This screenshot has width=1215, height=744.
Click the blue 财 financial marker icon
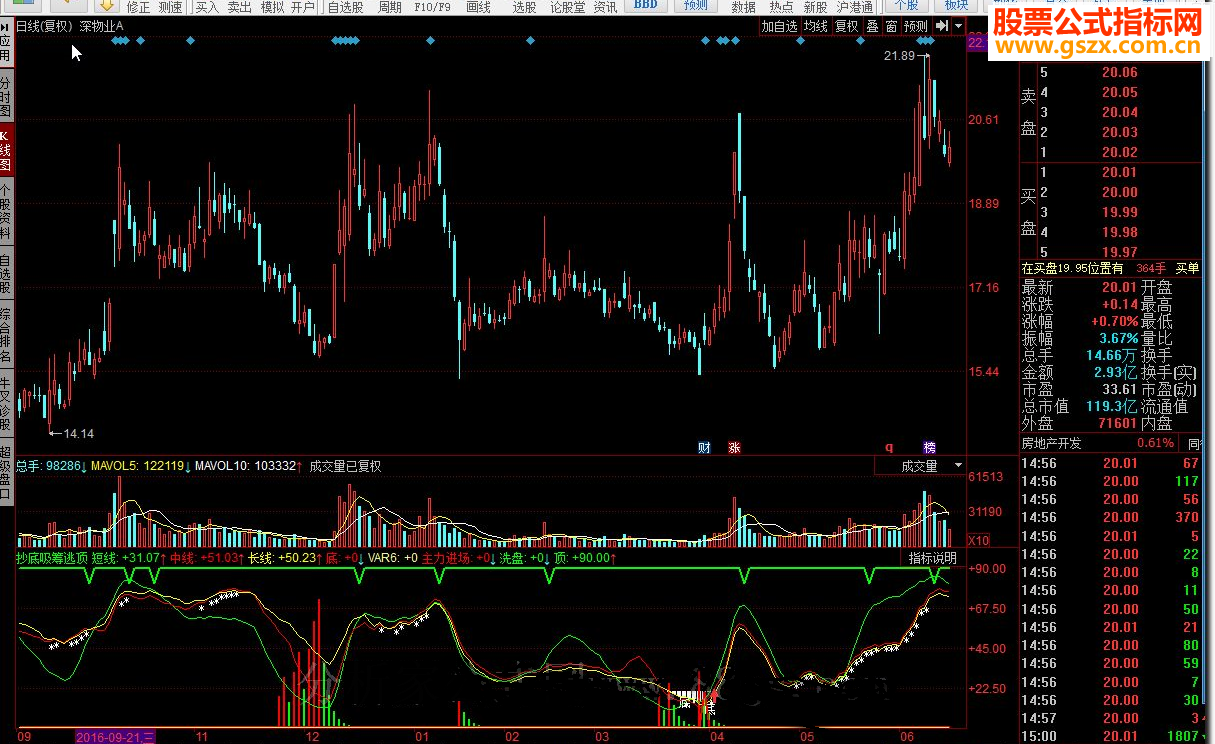click(704, 447)
